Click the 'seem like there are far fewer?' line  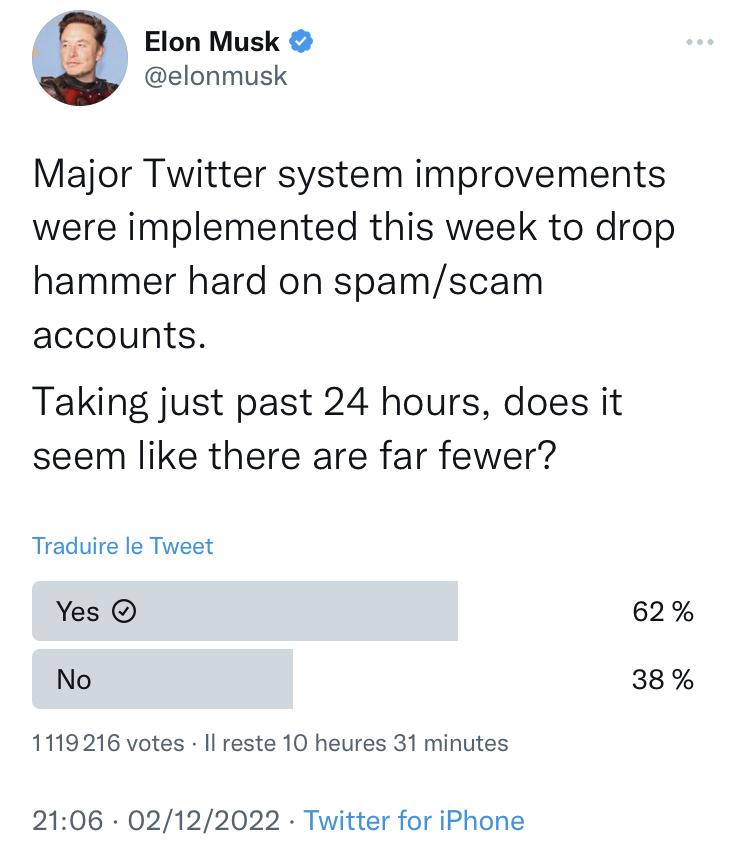[x=294, y=456]
